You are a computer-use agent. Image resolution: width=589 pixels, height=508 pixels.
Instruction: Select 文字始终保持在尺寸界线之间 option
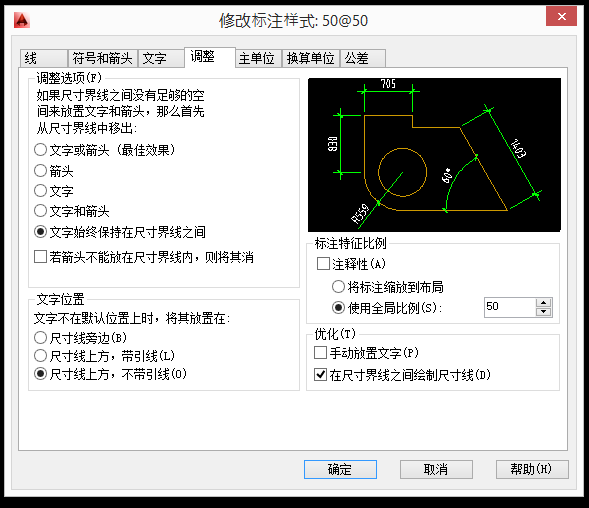pos(119,232)
